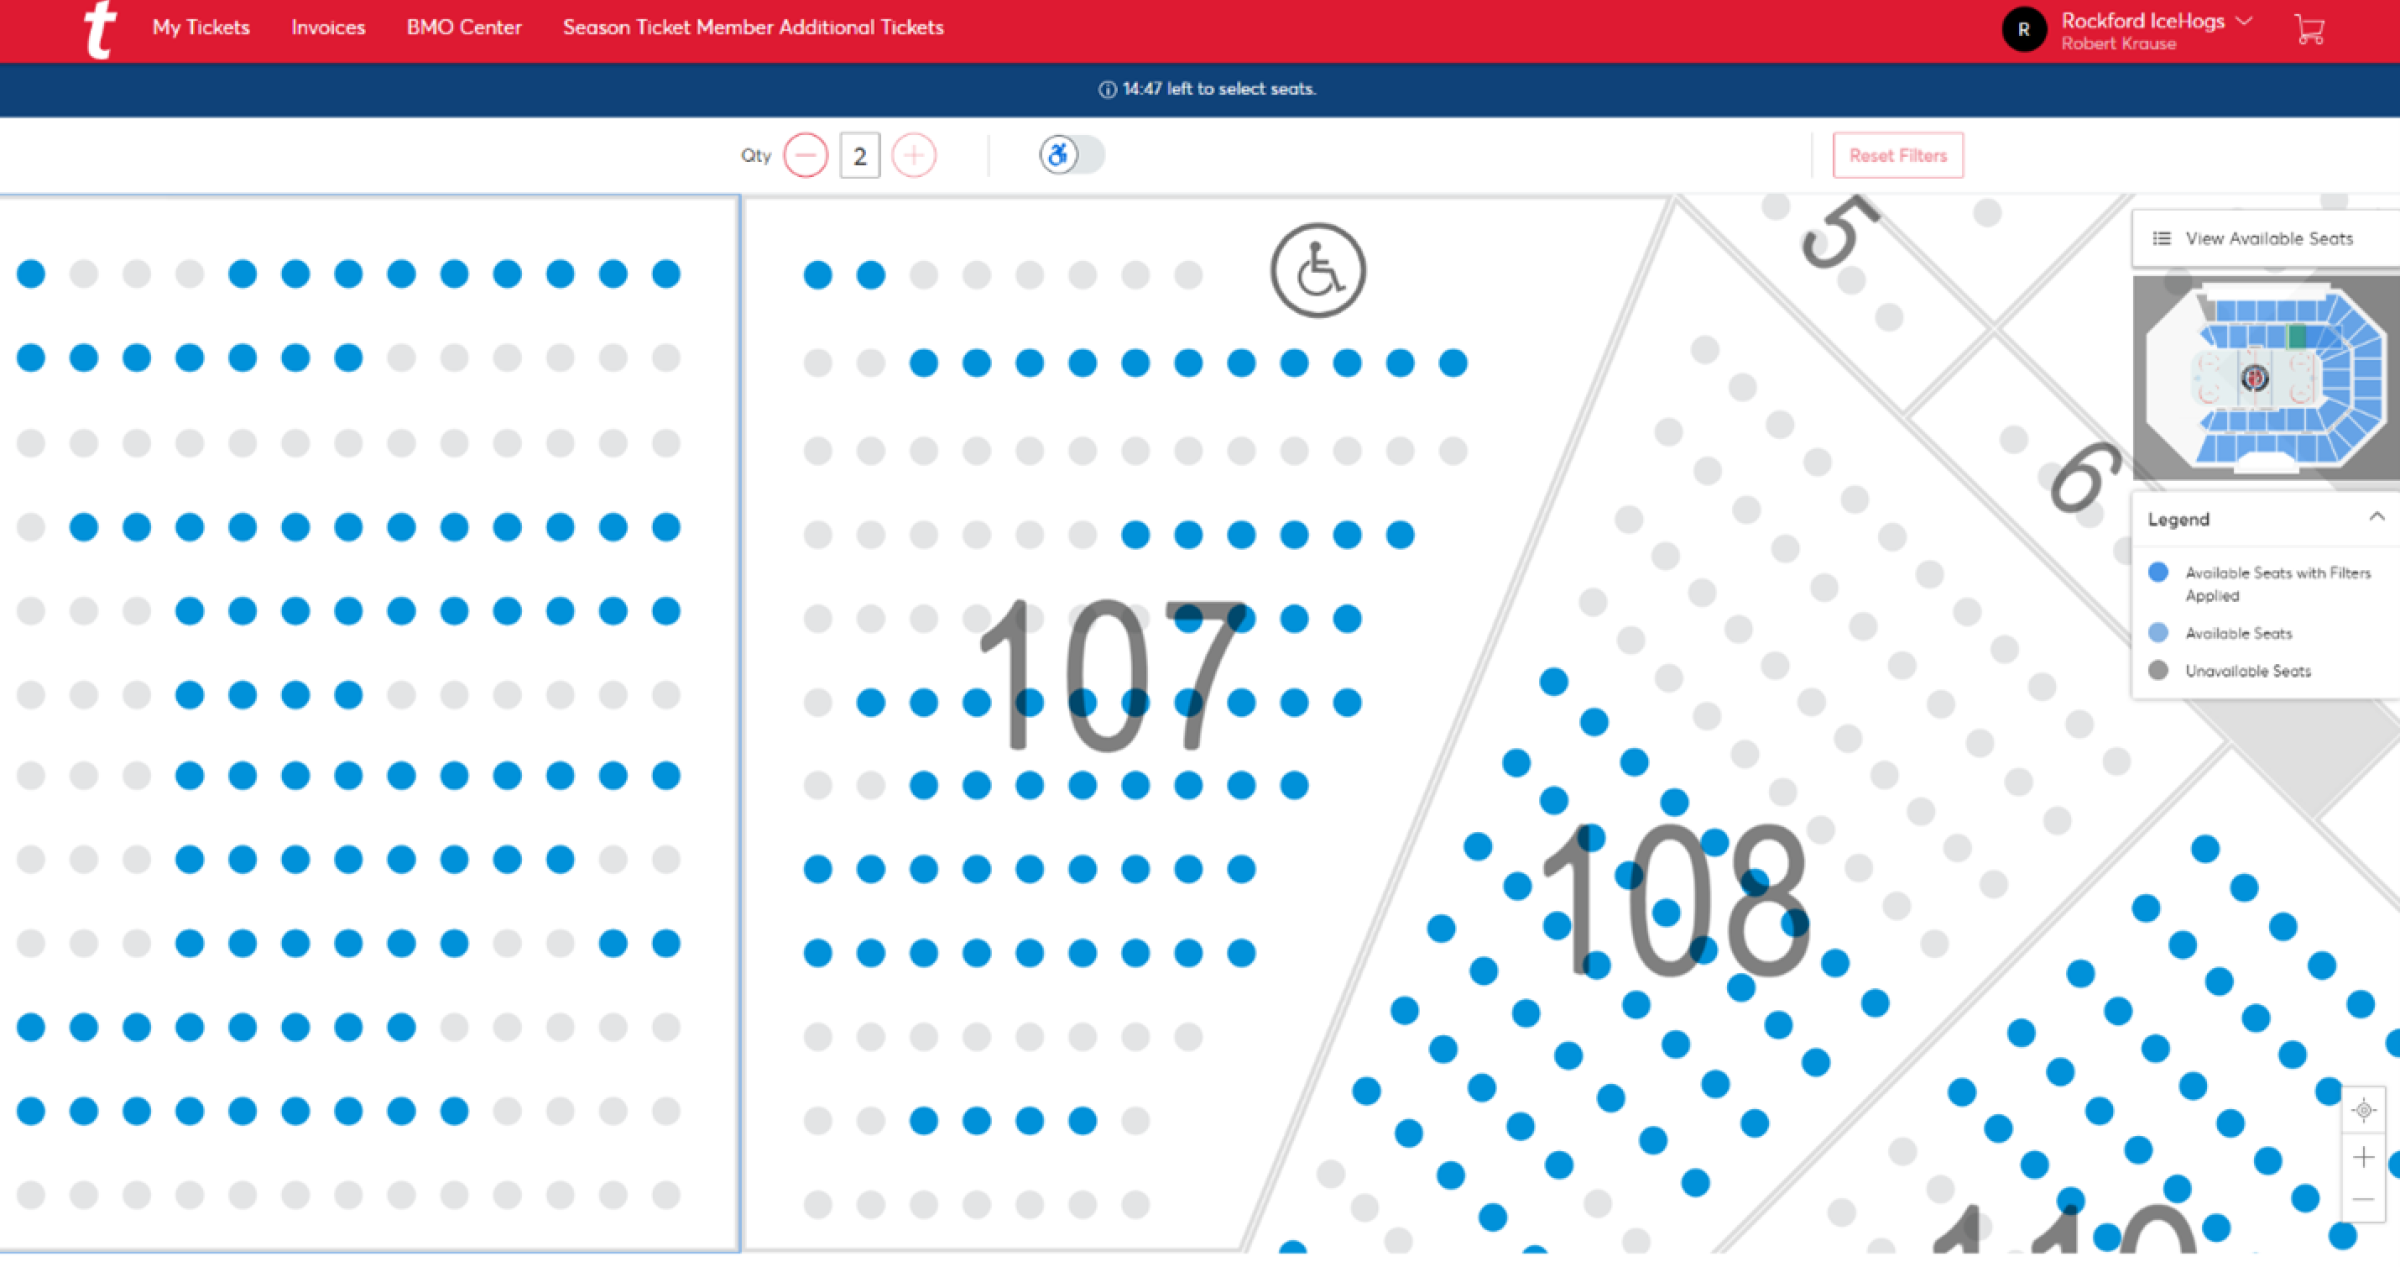Click the profile avatar with letter R

pos(2023,30)
